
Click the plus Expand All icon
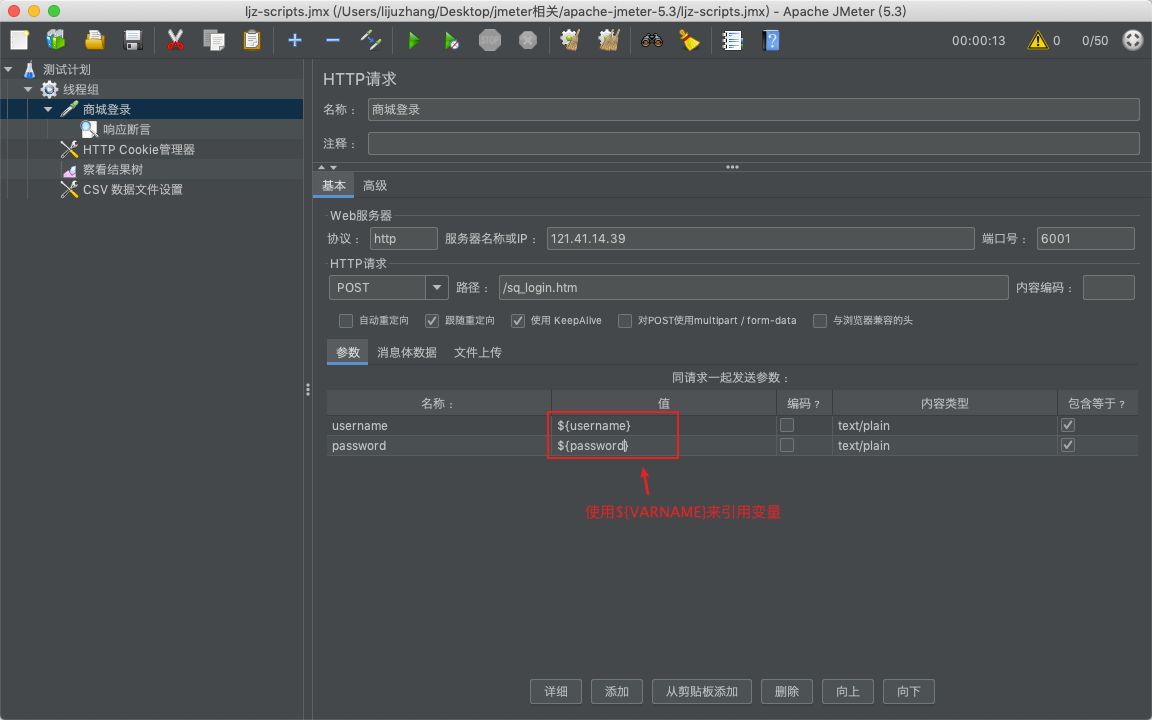[295, 40]
